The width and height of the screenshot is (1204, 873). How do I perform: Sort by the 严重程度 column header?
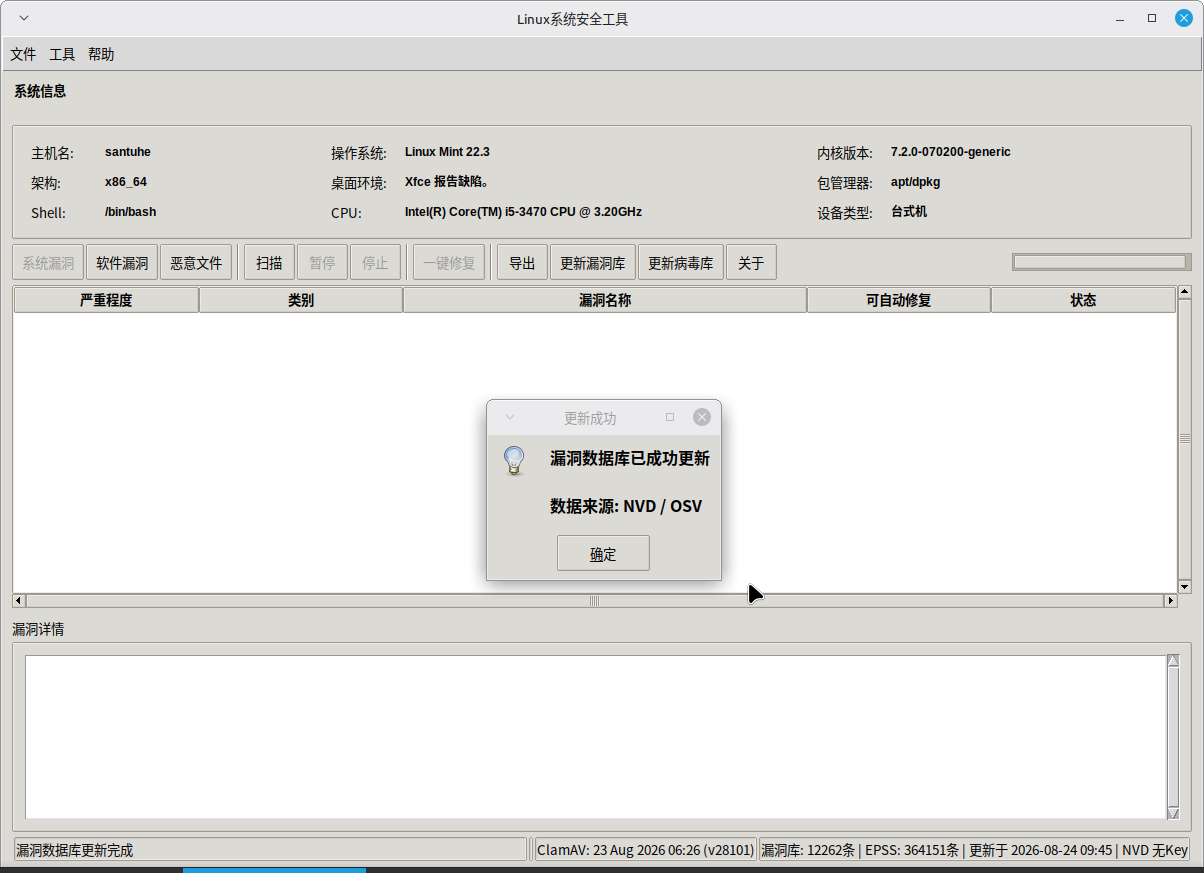coord(106,300)
